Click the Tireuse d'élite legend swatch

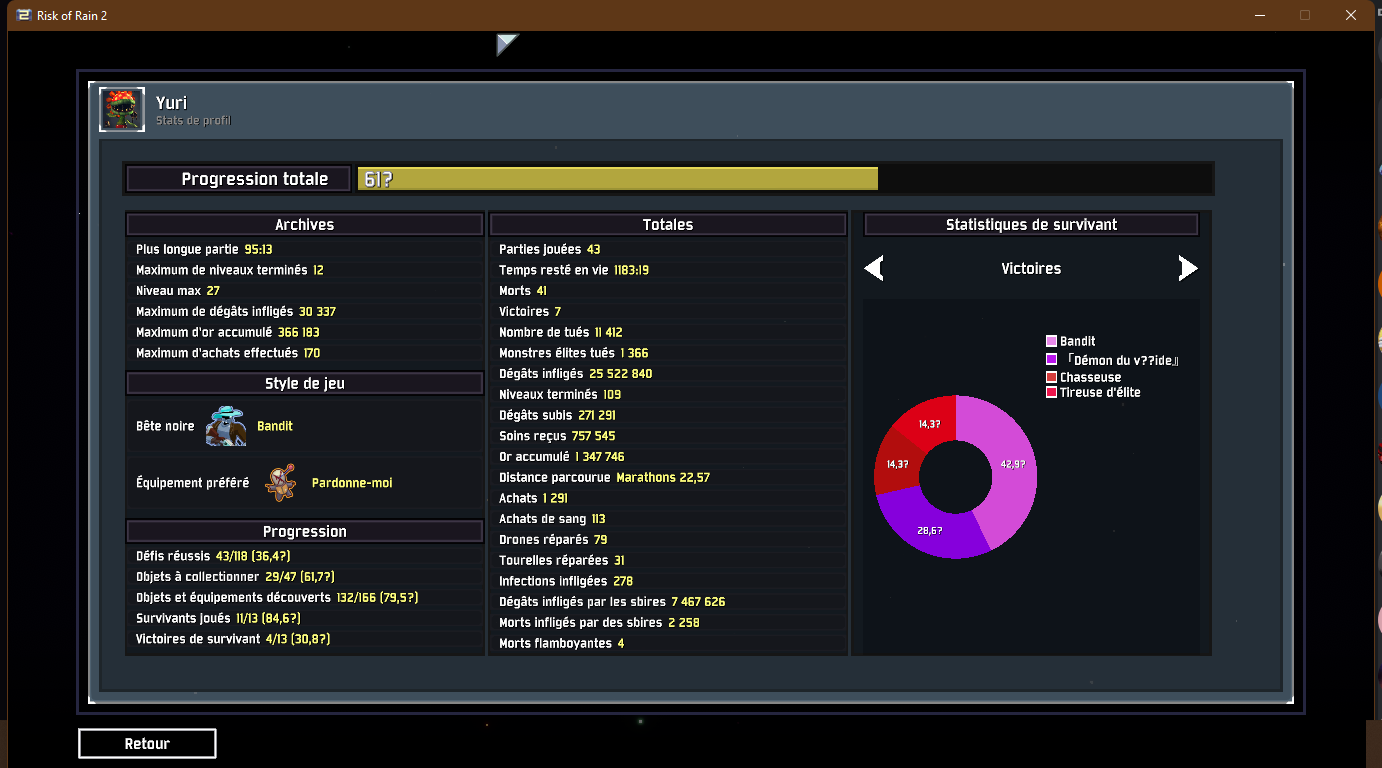tap(1051, 393)
